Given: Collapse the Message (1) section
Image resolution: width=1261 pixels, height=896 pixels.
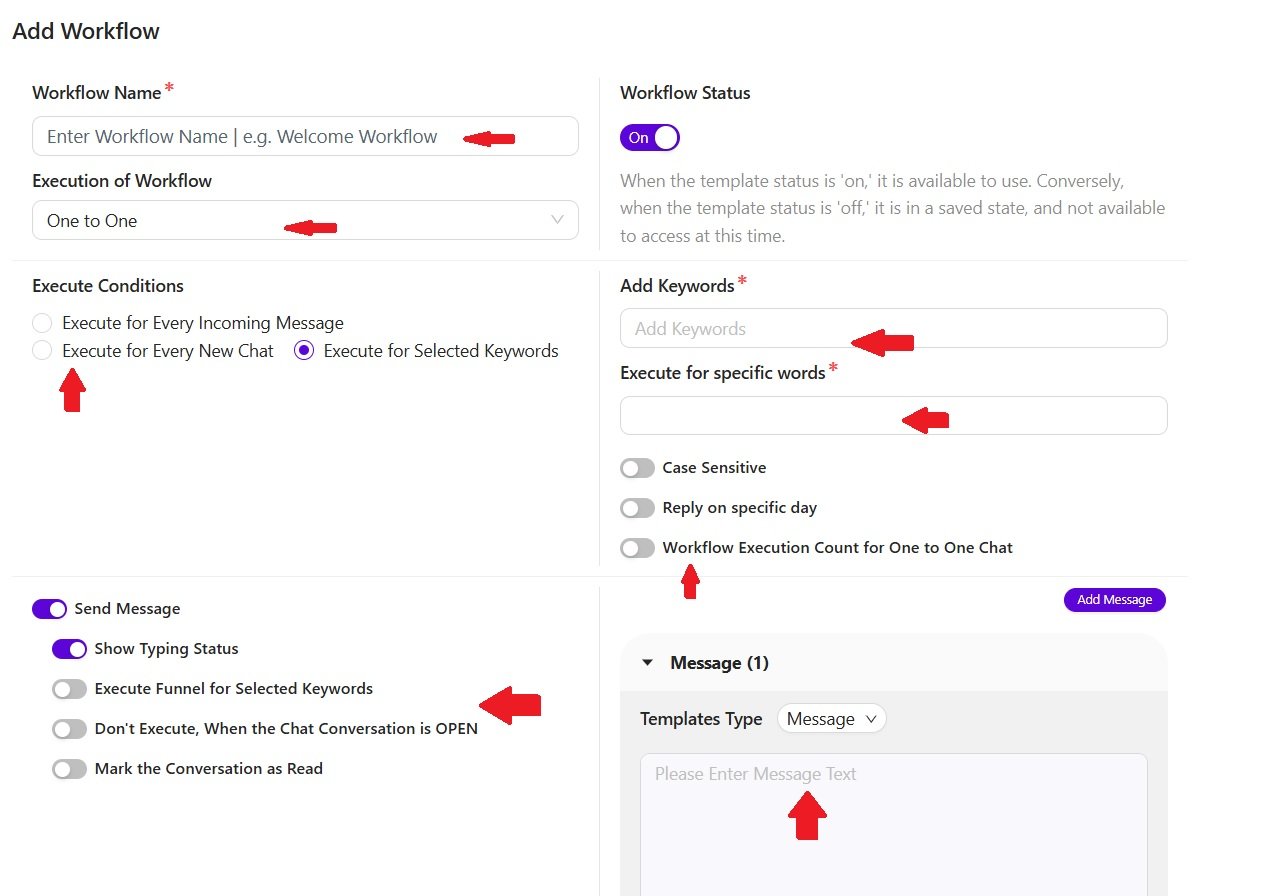Looking at the screenshot, I should point(647,662).
